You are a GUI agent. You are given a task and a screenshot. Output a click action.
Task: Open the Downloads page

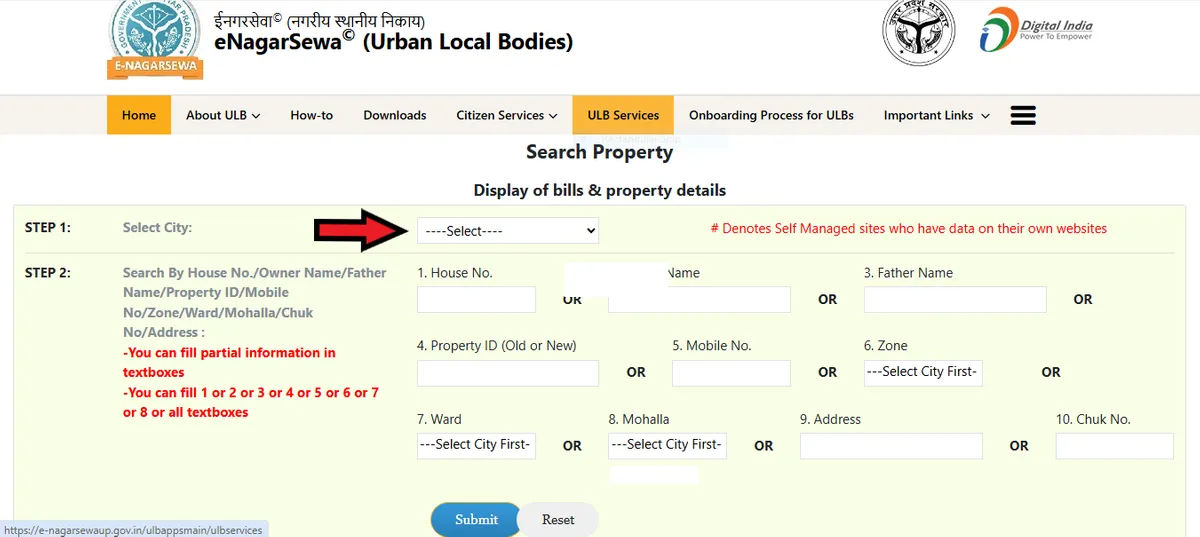tap(395, 115)
